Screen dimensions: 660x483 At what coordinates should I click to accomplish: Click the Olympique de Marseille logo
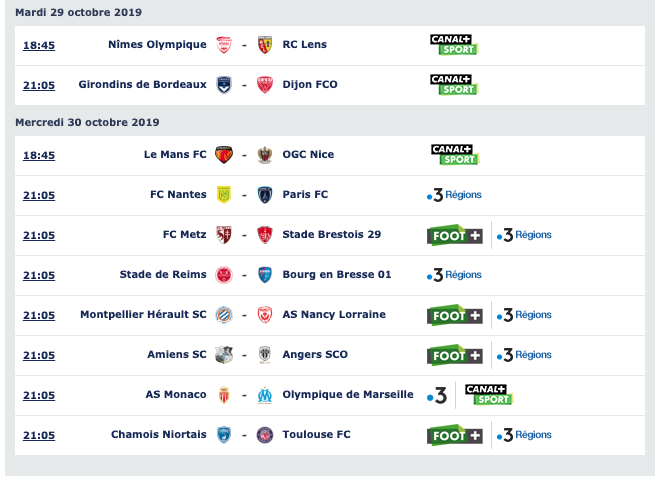[x=265, y=395]
